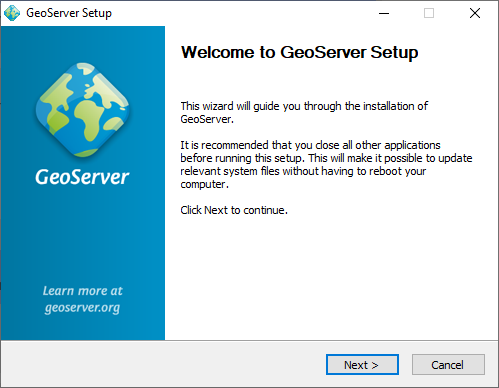Viewport: 499px width, 388px height.
Task: Click the 'Click Next to continue.' text
Action: pyautogui.click(x=234, y=210)
